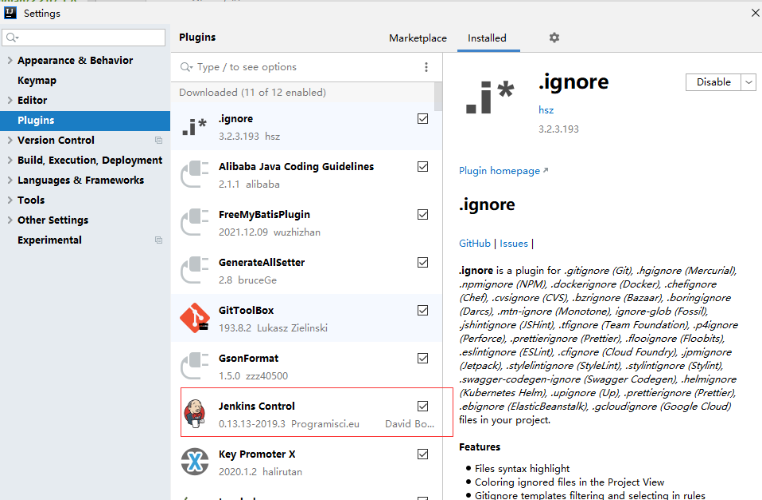Click the FreeMyBatisPlugin placeholder icon
The width and height of the screenshot is (762, 500).
(194, 222)
